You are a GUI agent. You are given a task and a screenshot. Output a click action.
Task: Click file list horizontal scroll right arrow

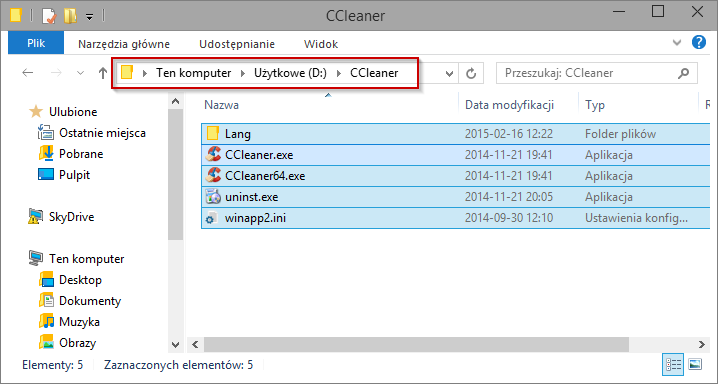(x=702, y=344)
